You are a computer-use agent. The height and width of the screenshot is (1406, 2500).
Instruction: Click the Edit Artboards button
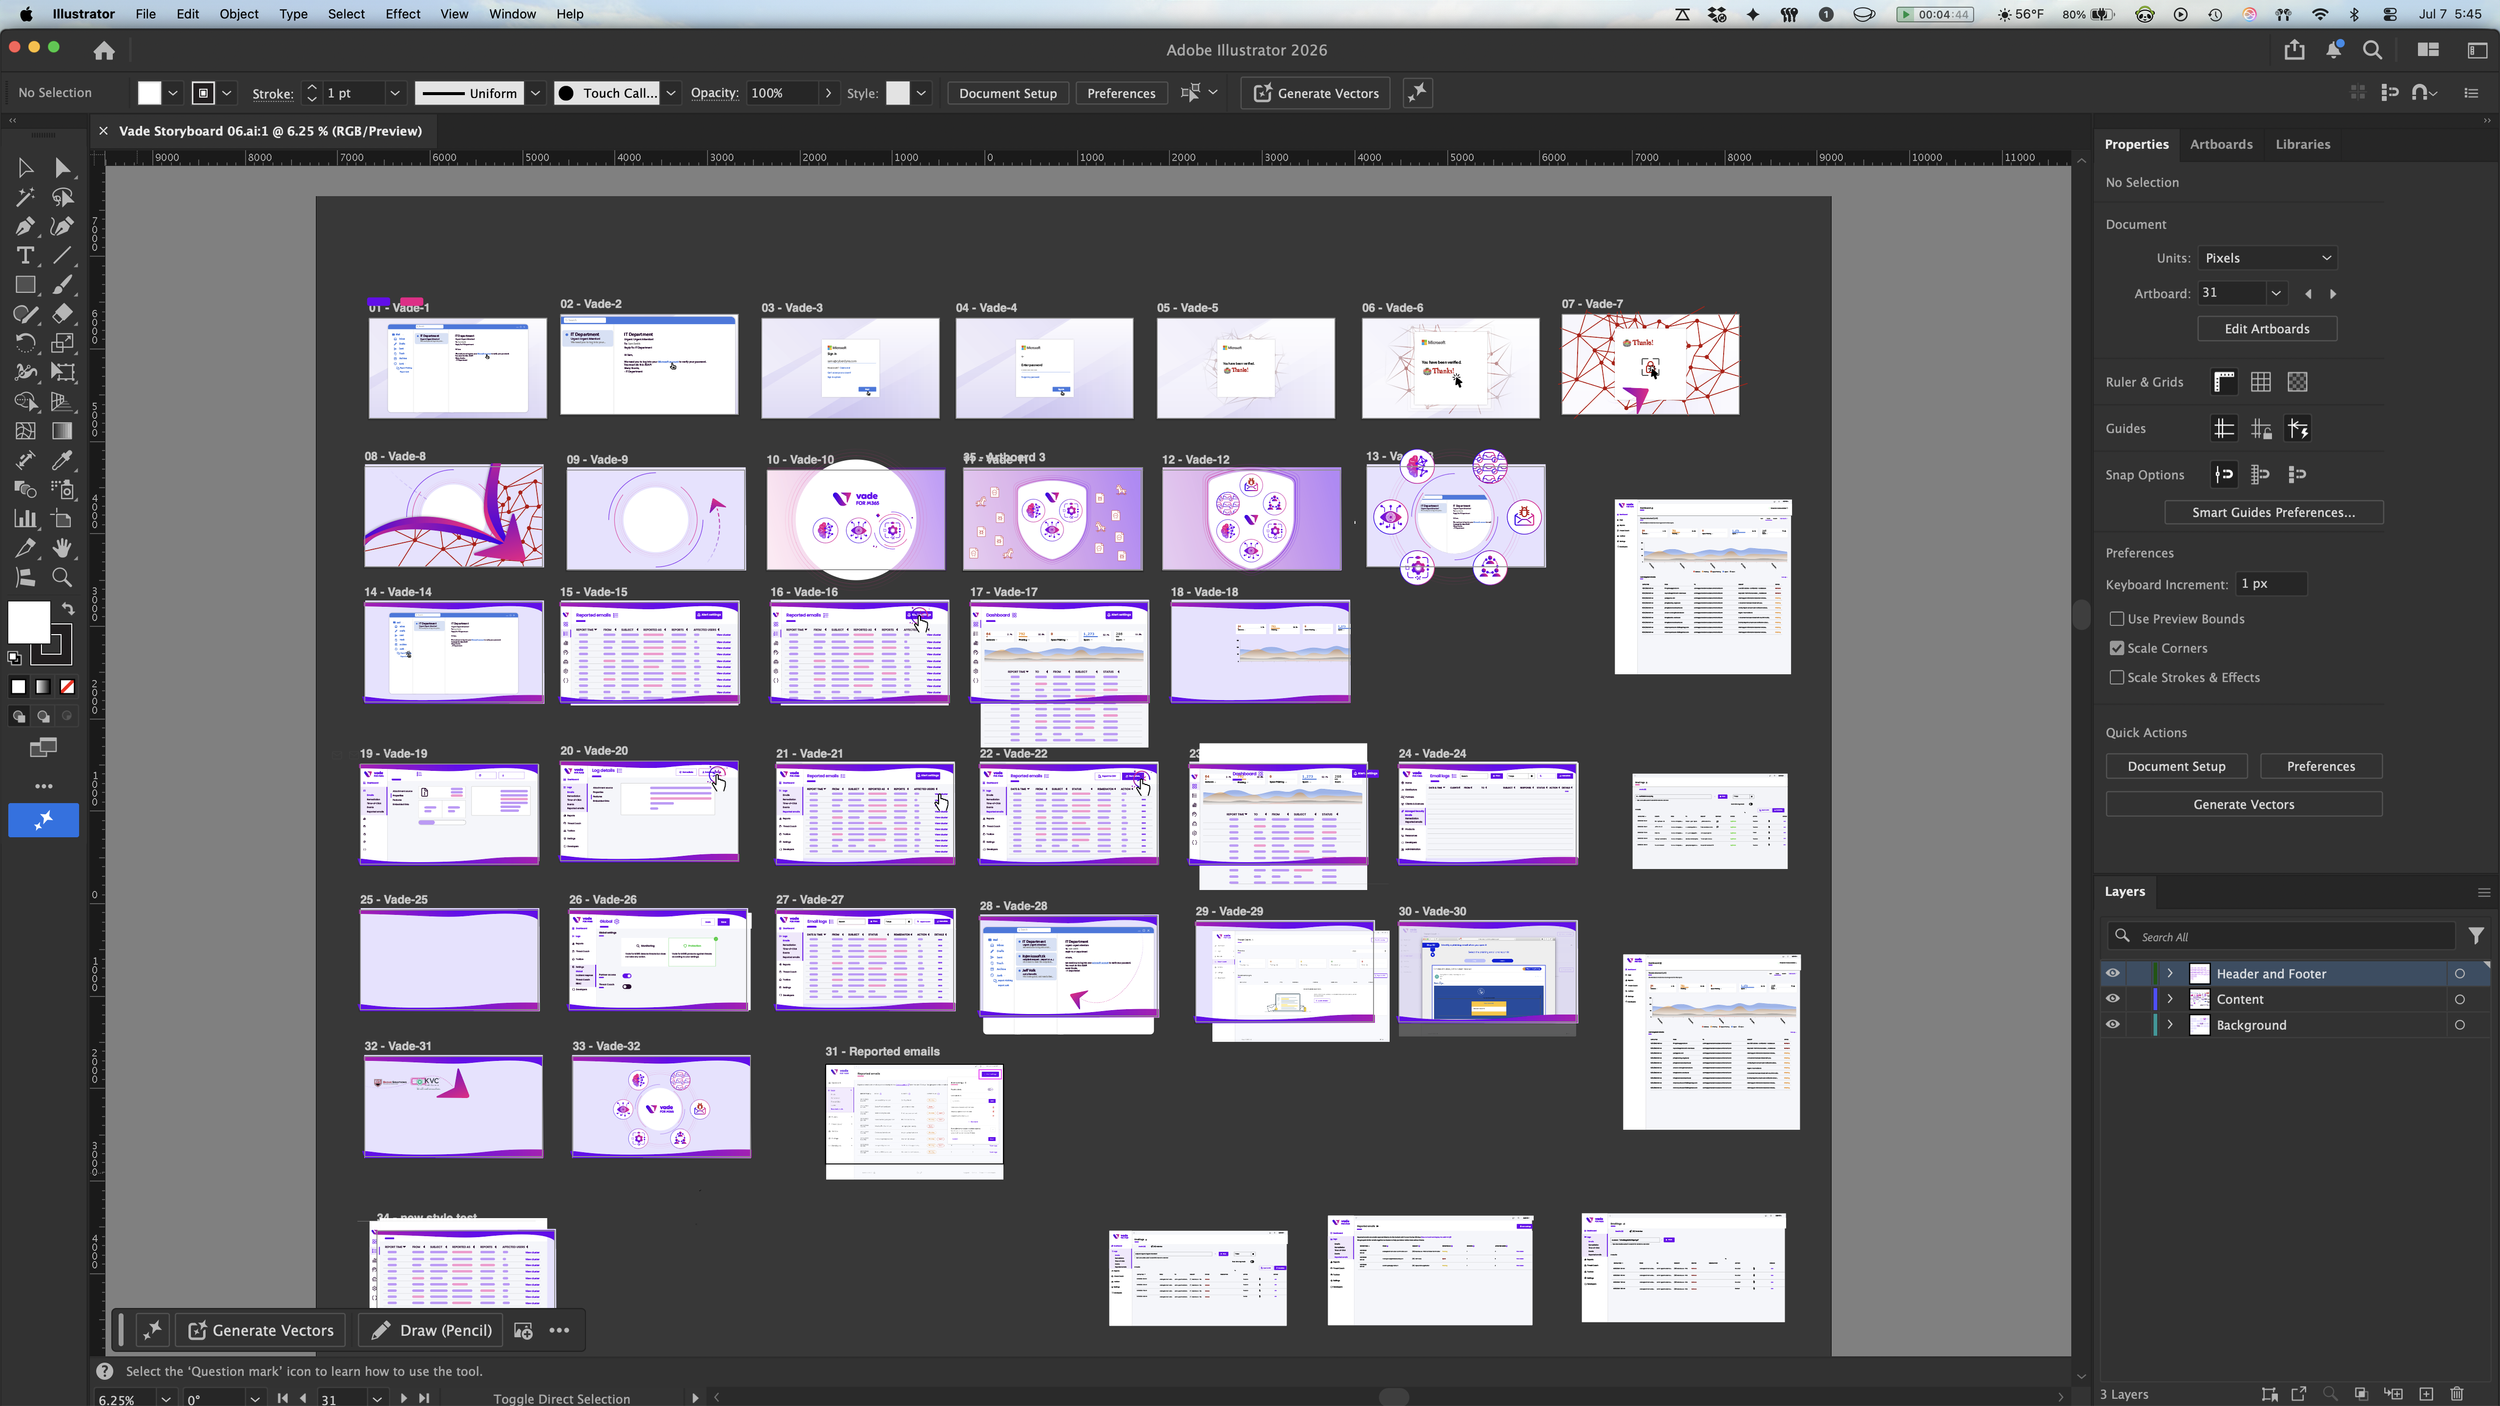pos(2267,329)
